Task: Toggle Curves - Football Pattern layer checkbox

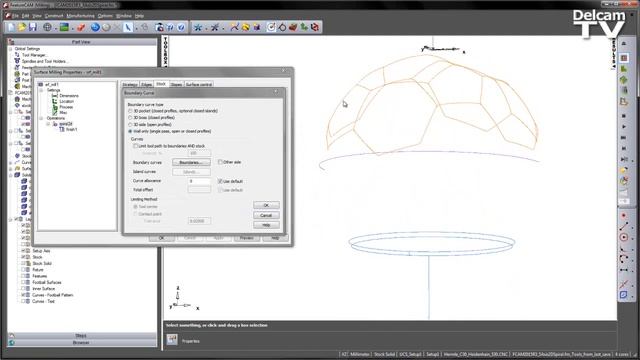Action: (x=24, y=295)
